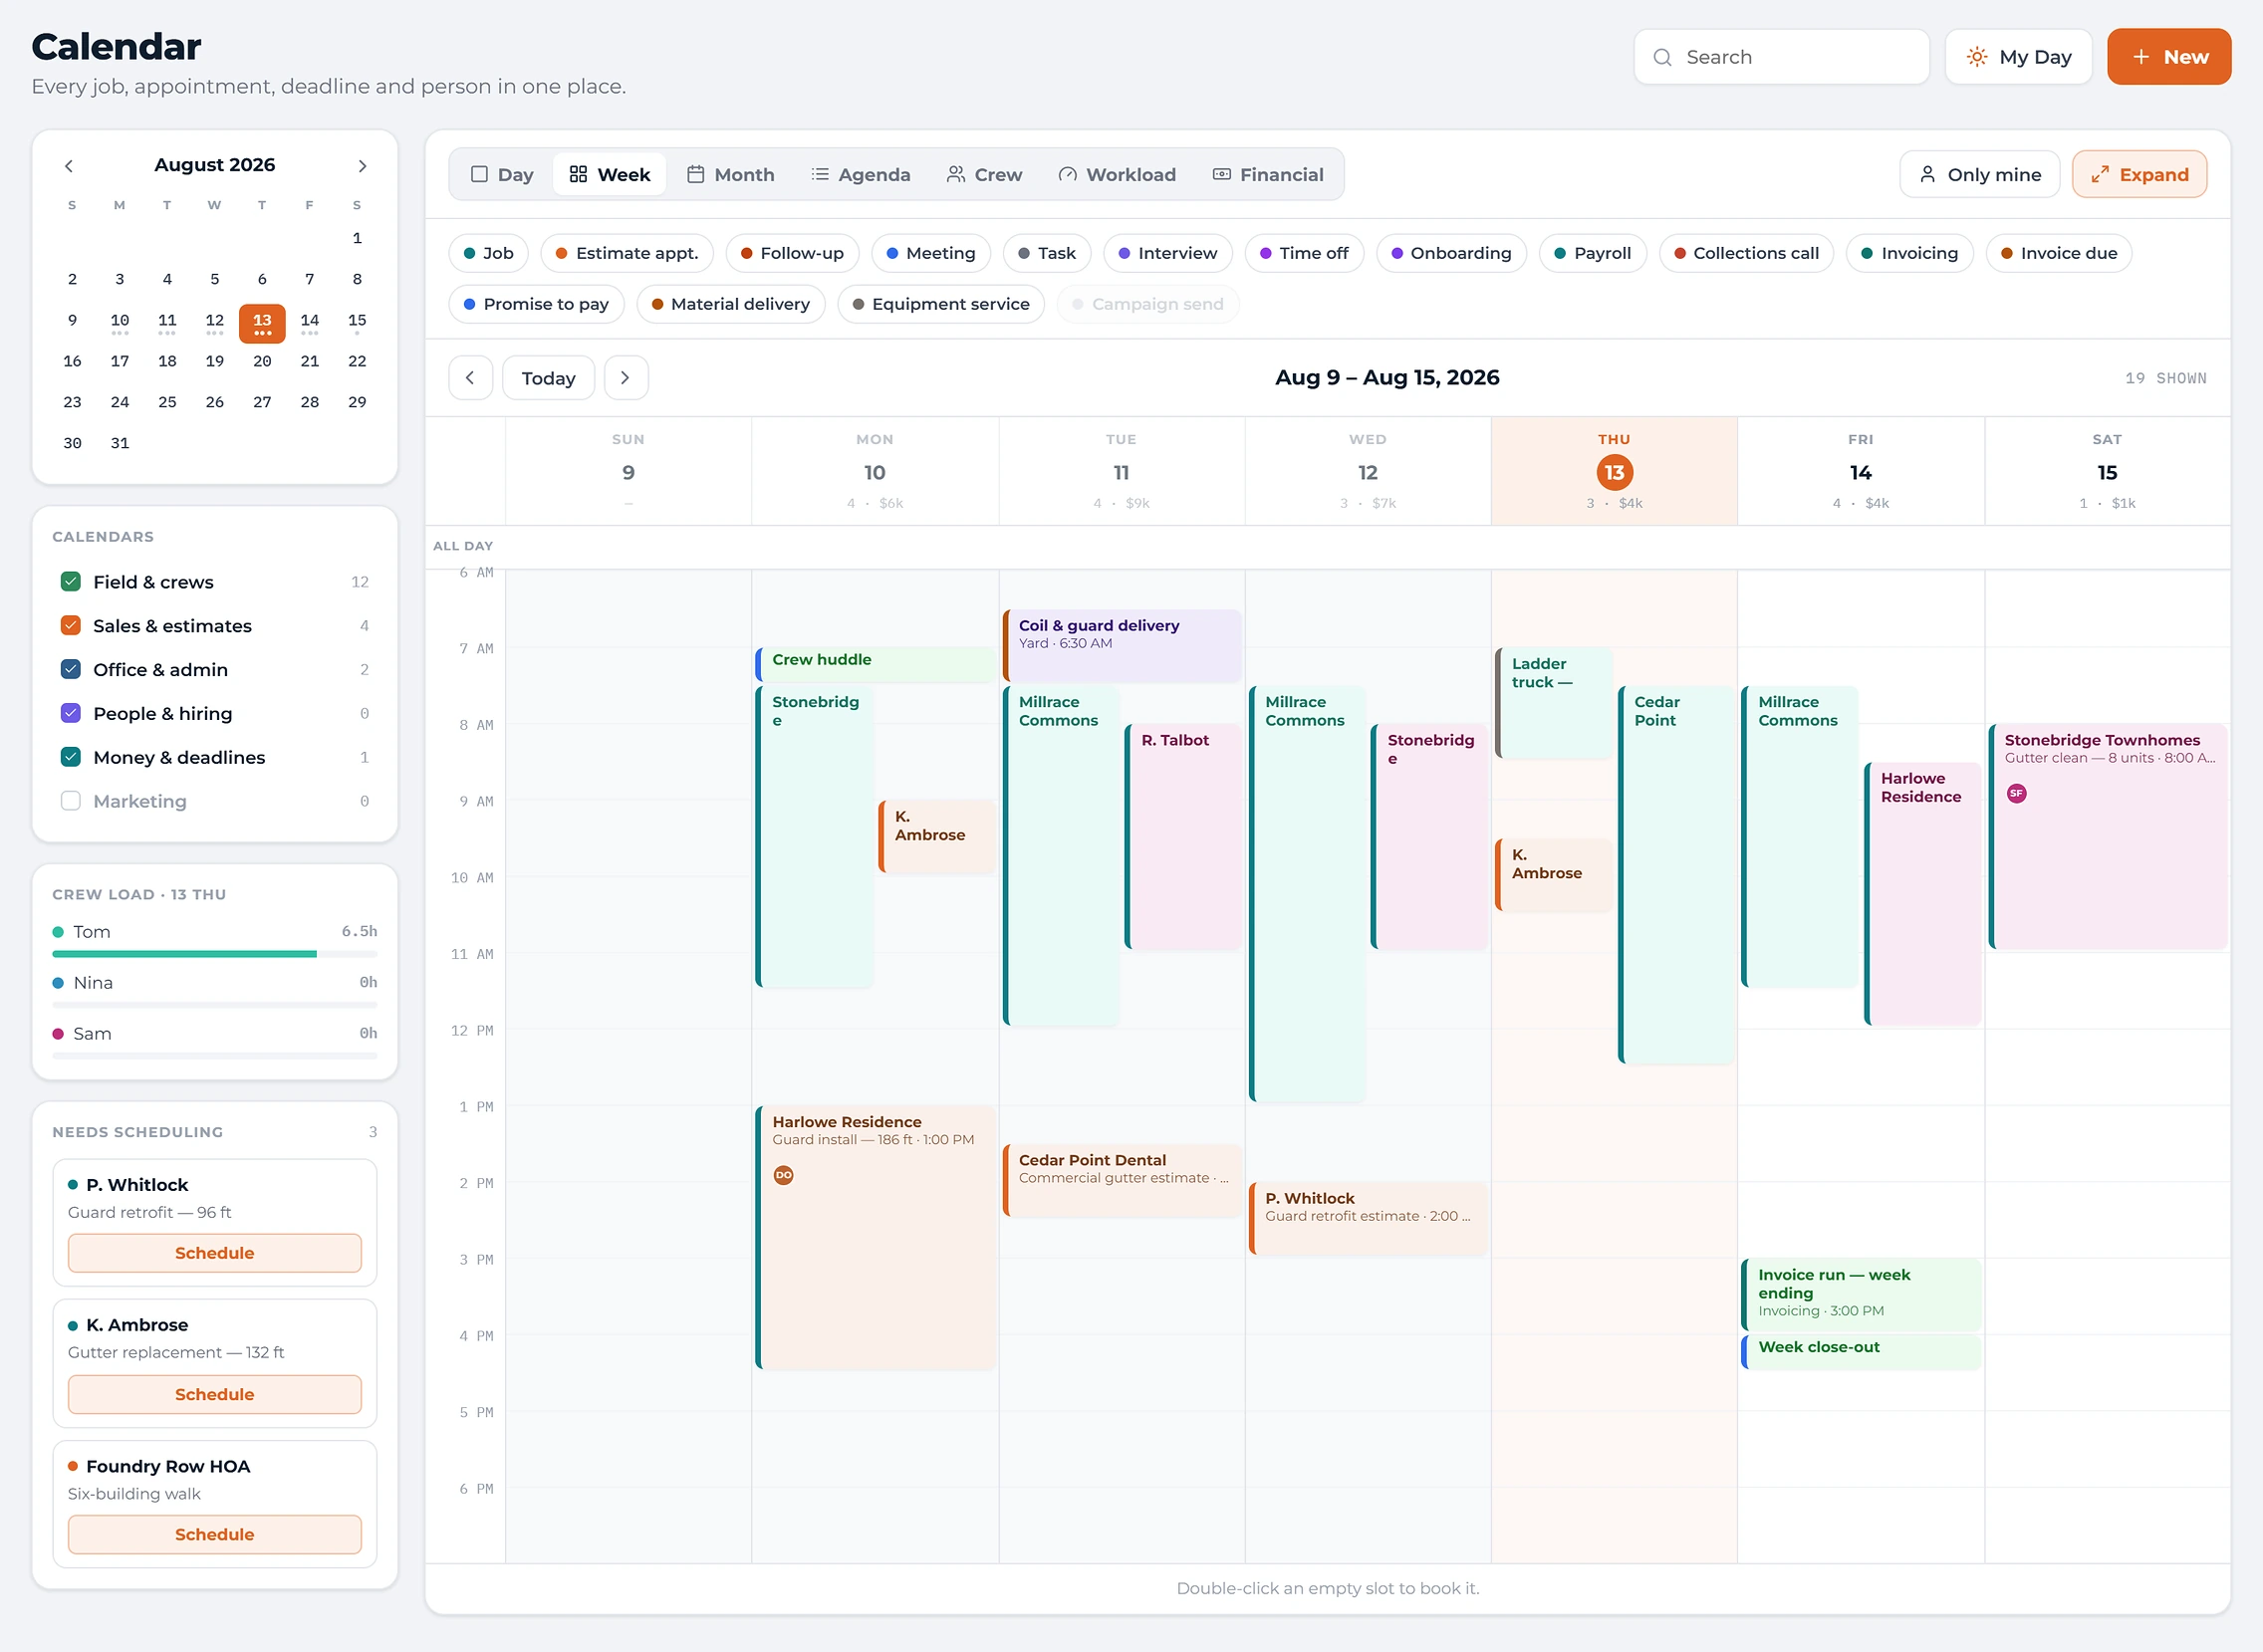The image size is (2263, 1652).
Task: Click the plus icon on New
Action: (2141, 57)
